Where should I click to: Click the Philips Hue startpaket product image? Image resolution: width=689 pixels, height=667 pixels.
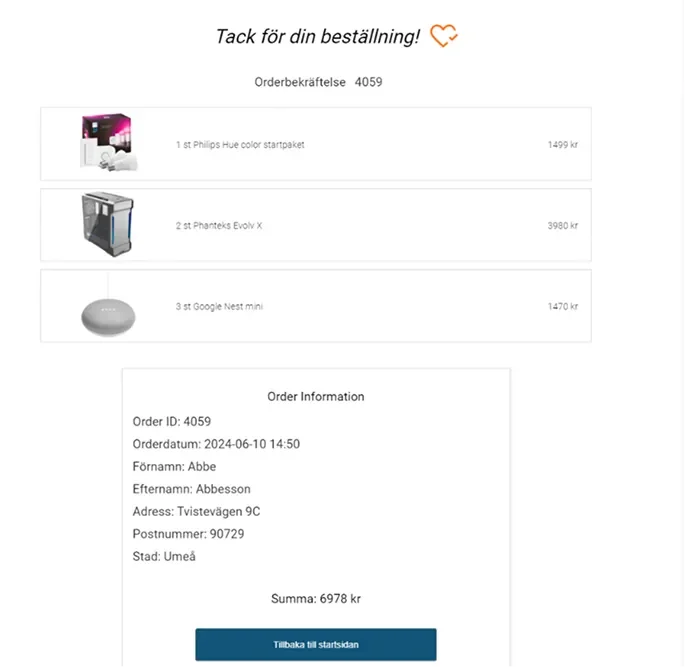(108, 142)
